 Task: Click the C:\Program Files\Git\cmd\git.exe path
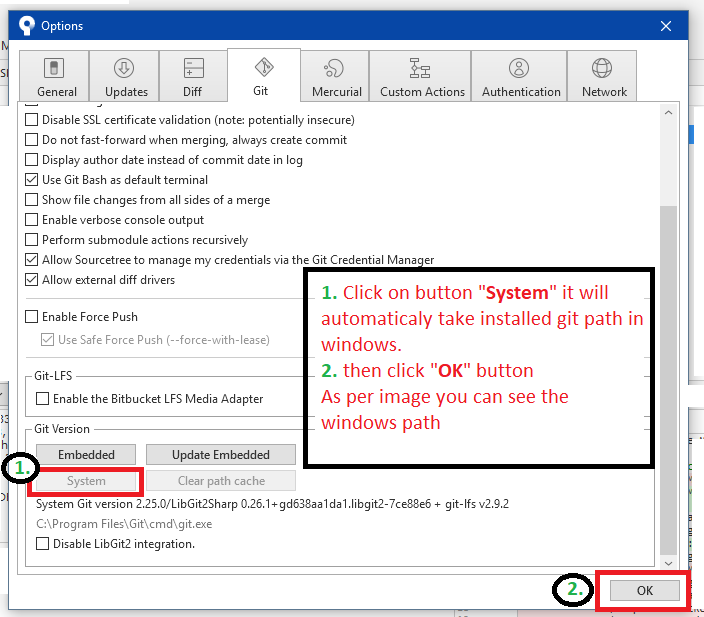[x=124, y=524]
